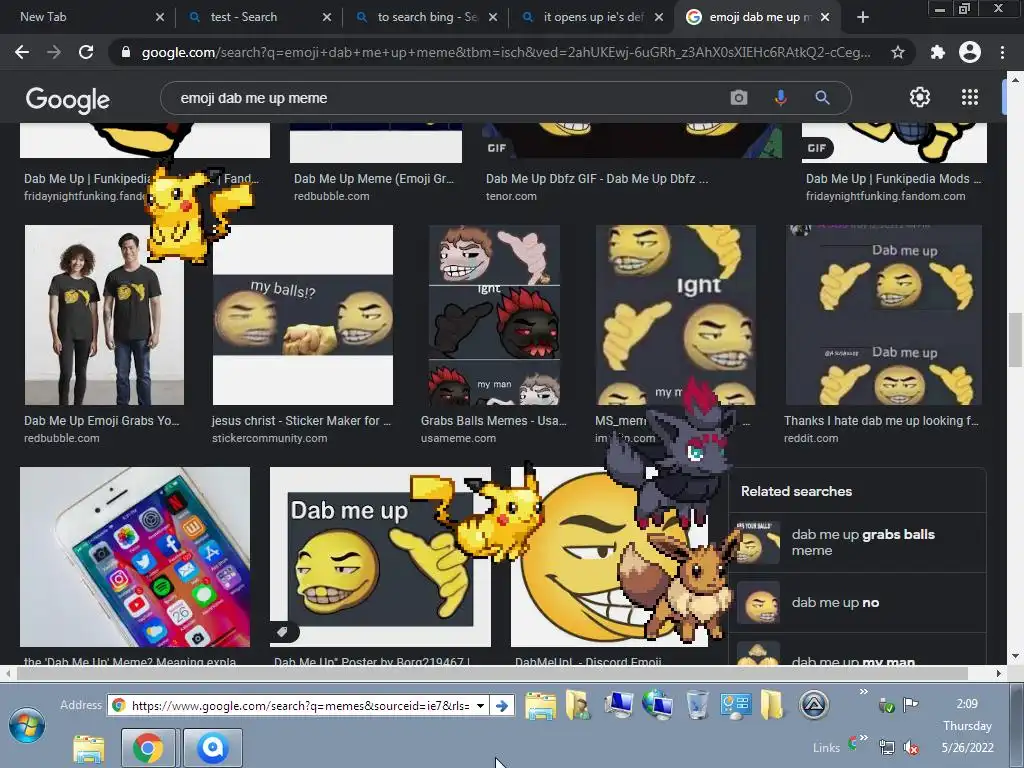Screen dimensions: 1024x768
Task: View site info via the padlock icon
Action: 126,52
